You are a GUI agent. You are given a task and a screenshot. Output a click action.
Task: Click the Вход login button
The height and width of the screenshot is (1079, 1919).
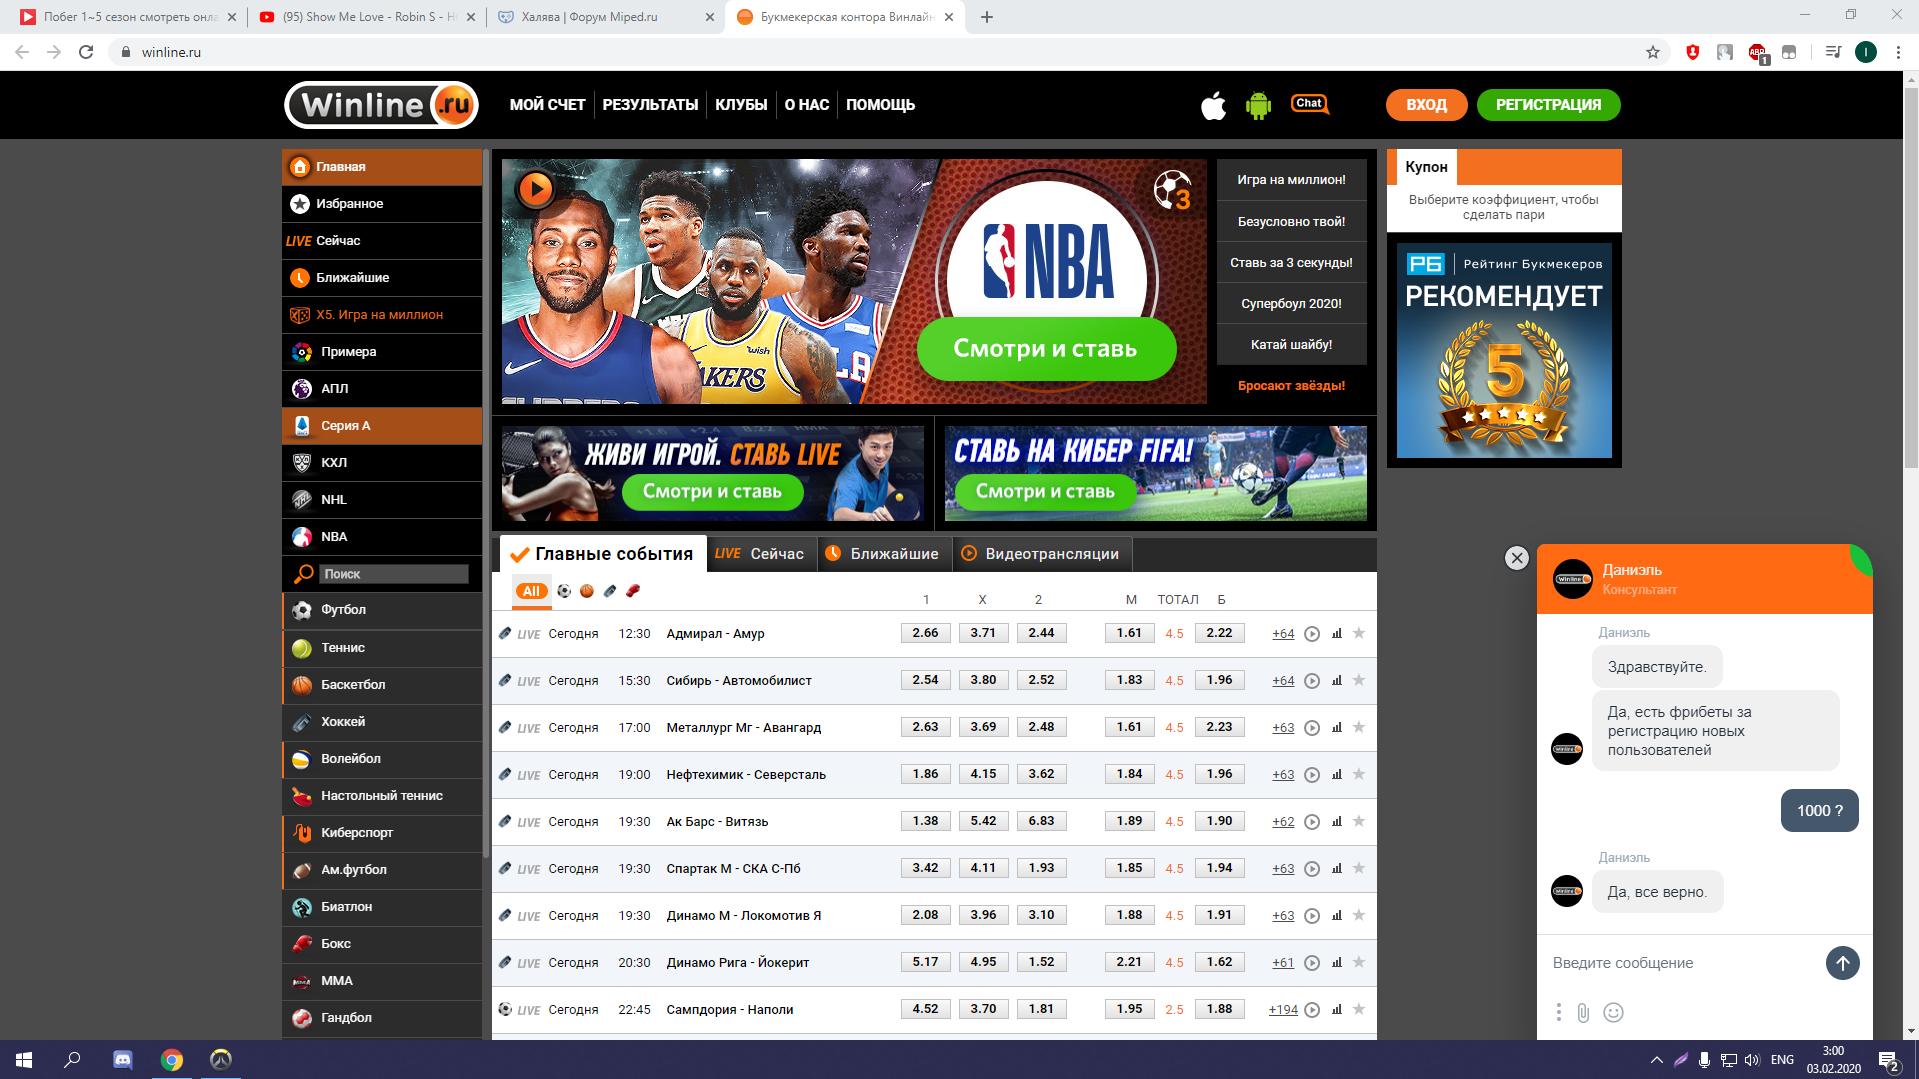point(1426,105)
